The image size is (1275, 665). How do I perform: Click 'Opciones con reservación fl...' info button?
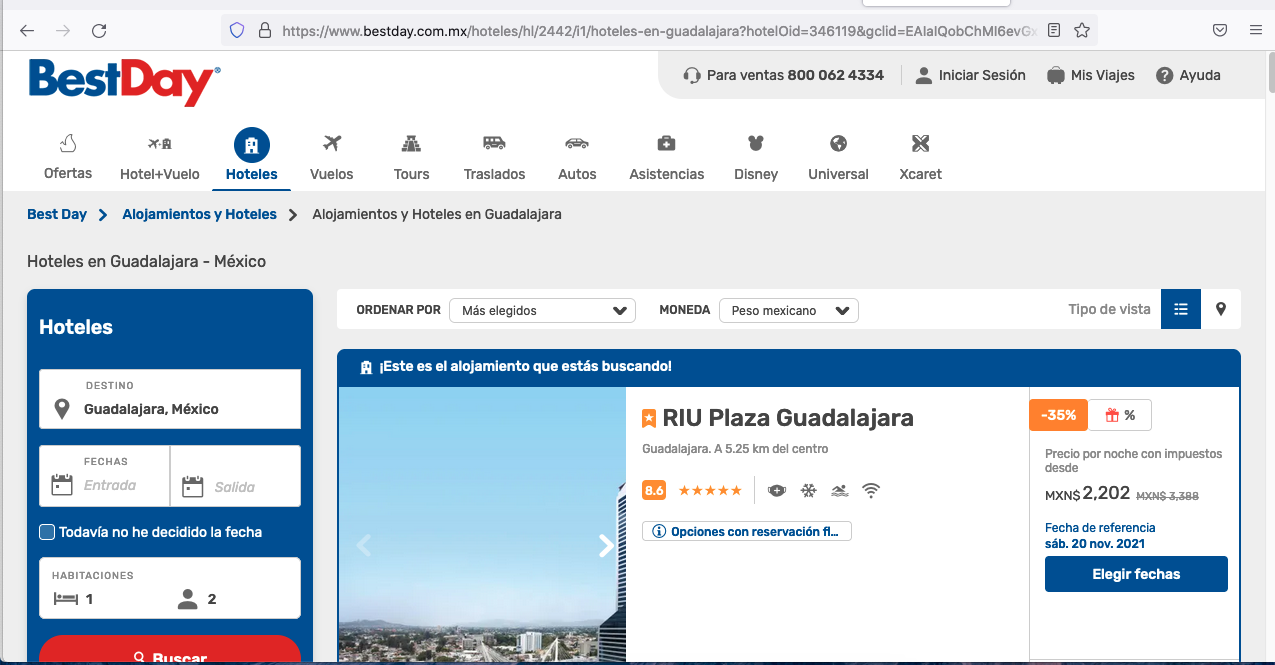(747, 531)
